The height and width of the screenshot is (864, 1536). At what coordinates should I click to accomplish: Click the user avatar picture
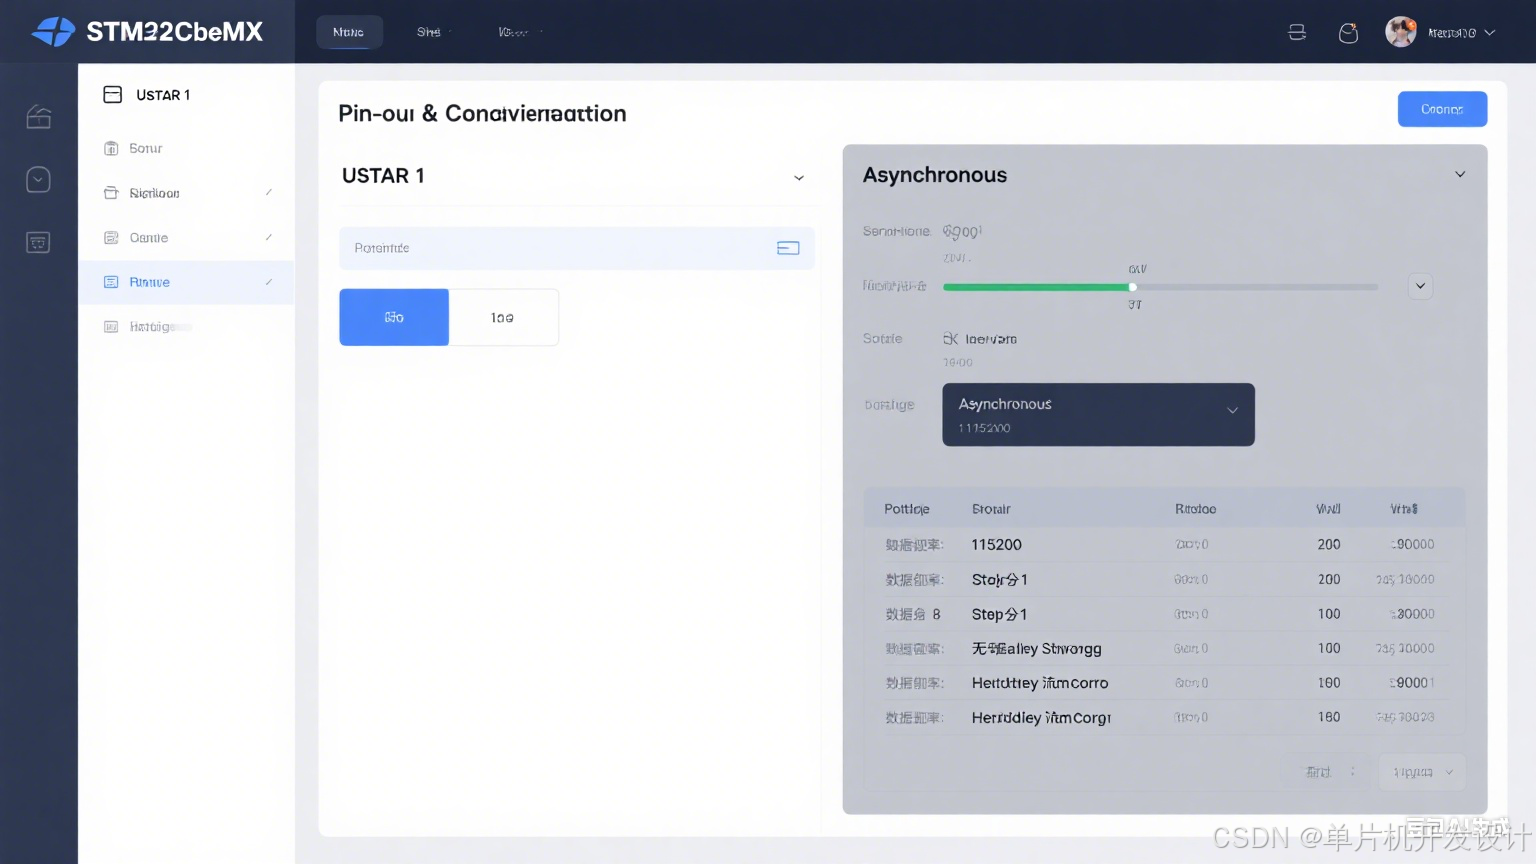(1400, 32)
